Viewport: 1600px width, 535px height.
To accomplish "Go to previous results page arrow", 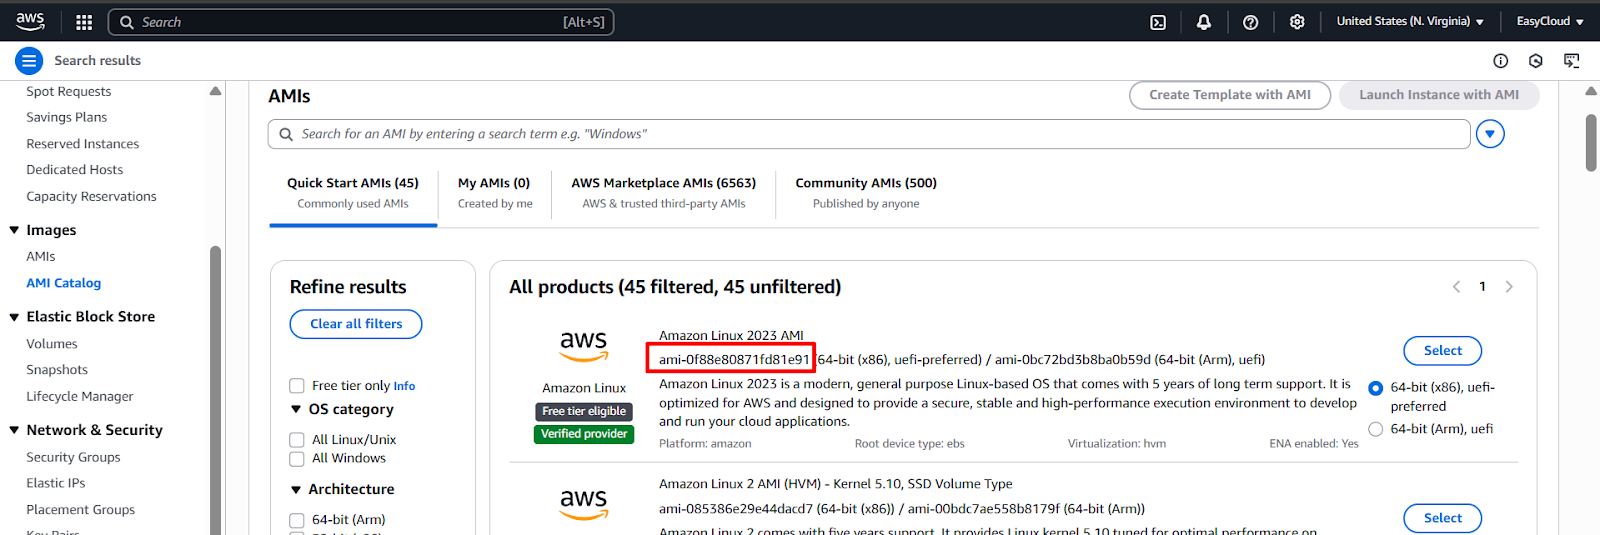I will (1456, 287).
